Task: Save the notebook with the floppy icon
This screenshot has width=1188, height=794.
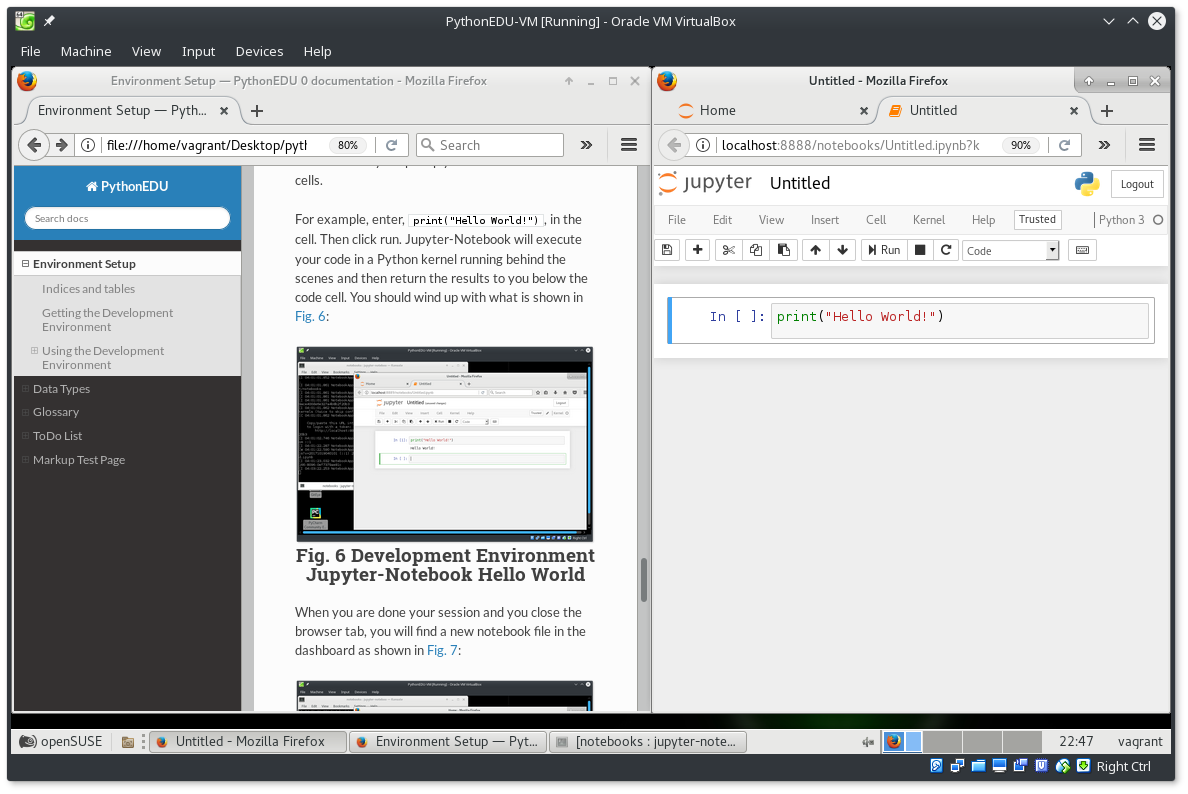Action: 667,250
